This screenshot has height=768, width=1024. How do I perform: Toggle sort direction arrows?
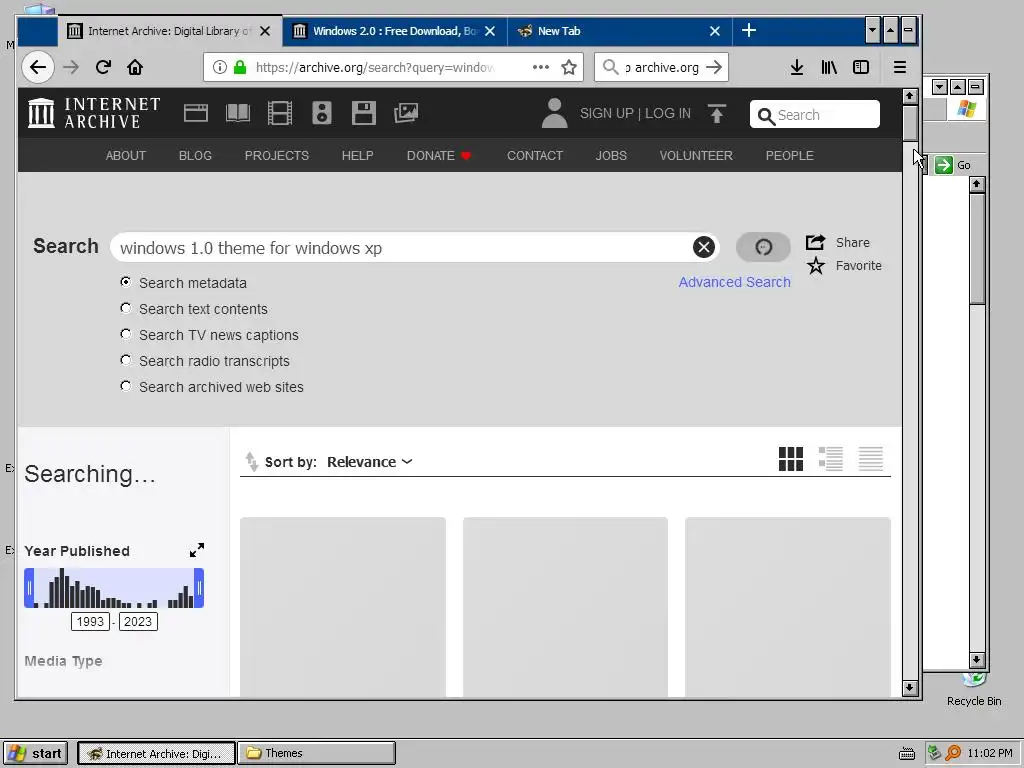point(251,462)
